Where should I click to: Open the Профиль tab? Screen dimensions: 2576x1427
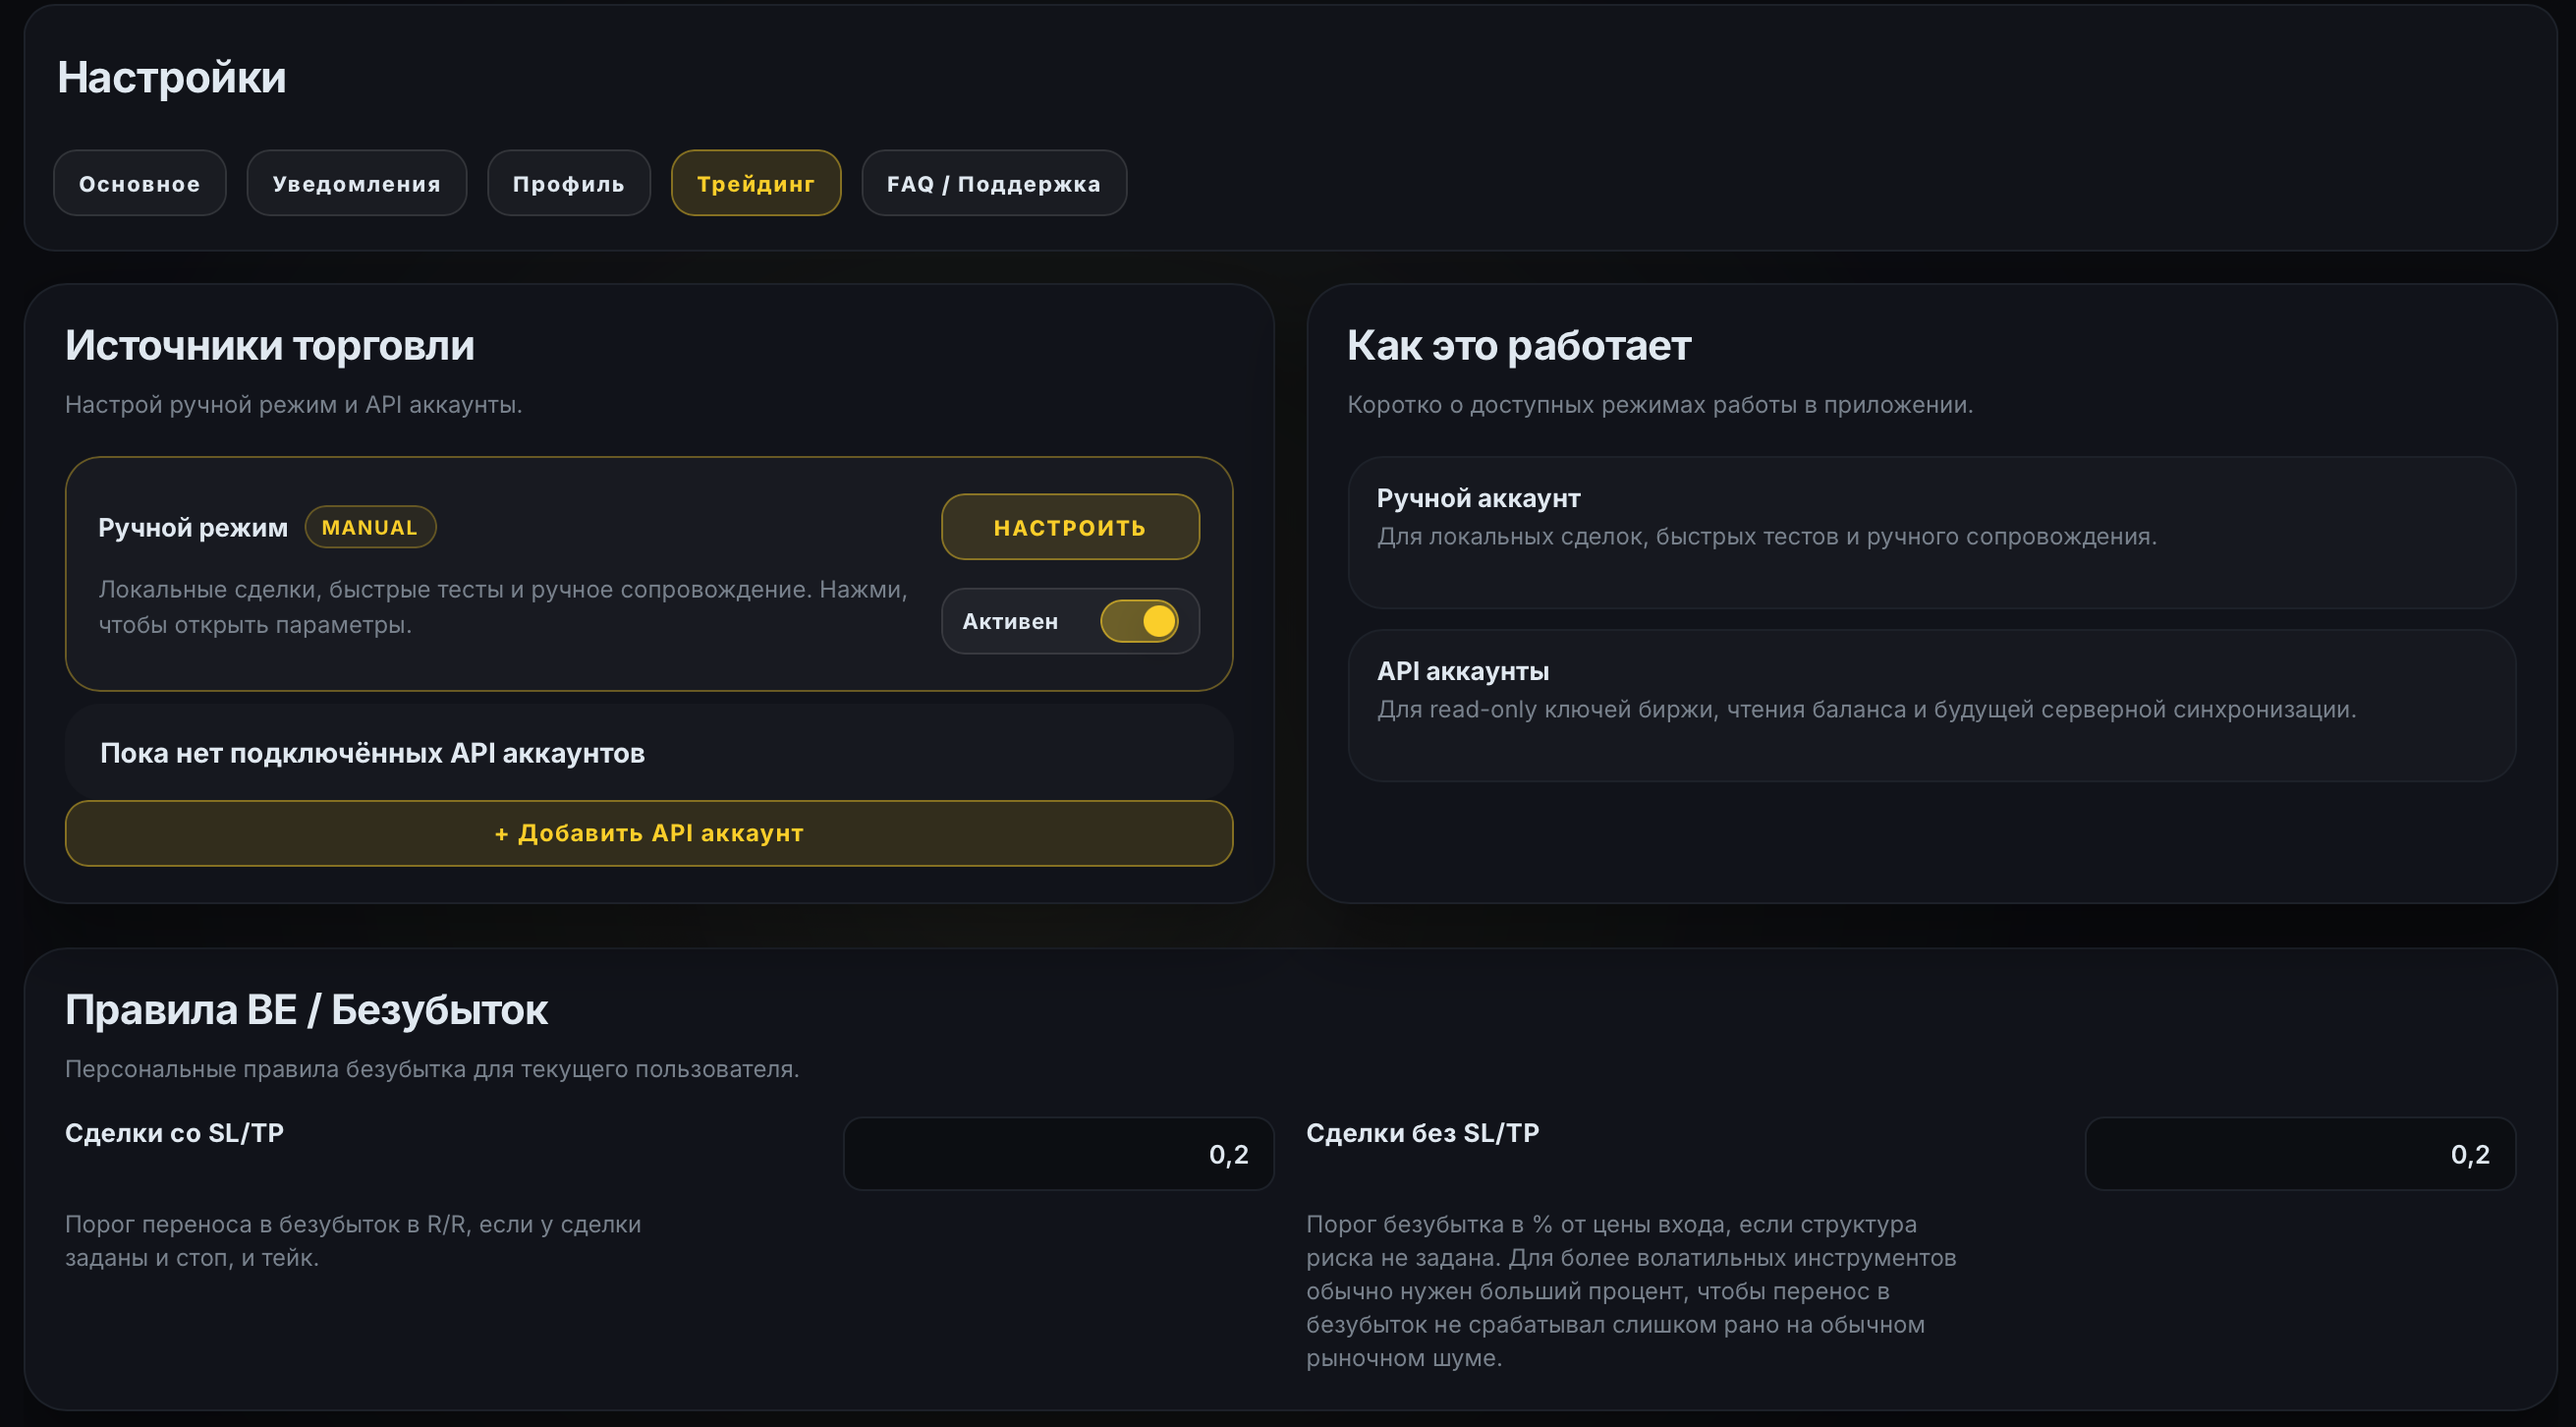pos(568,184)
